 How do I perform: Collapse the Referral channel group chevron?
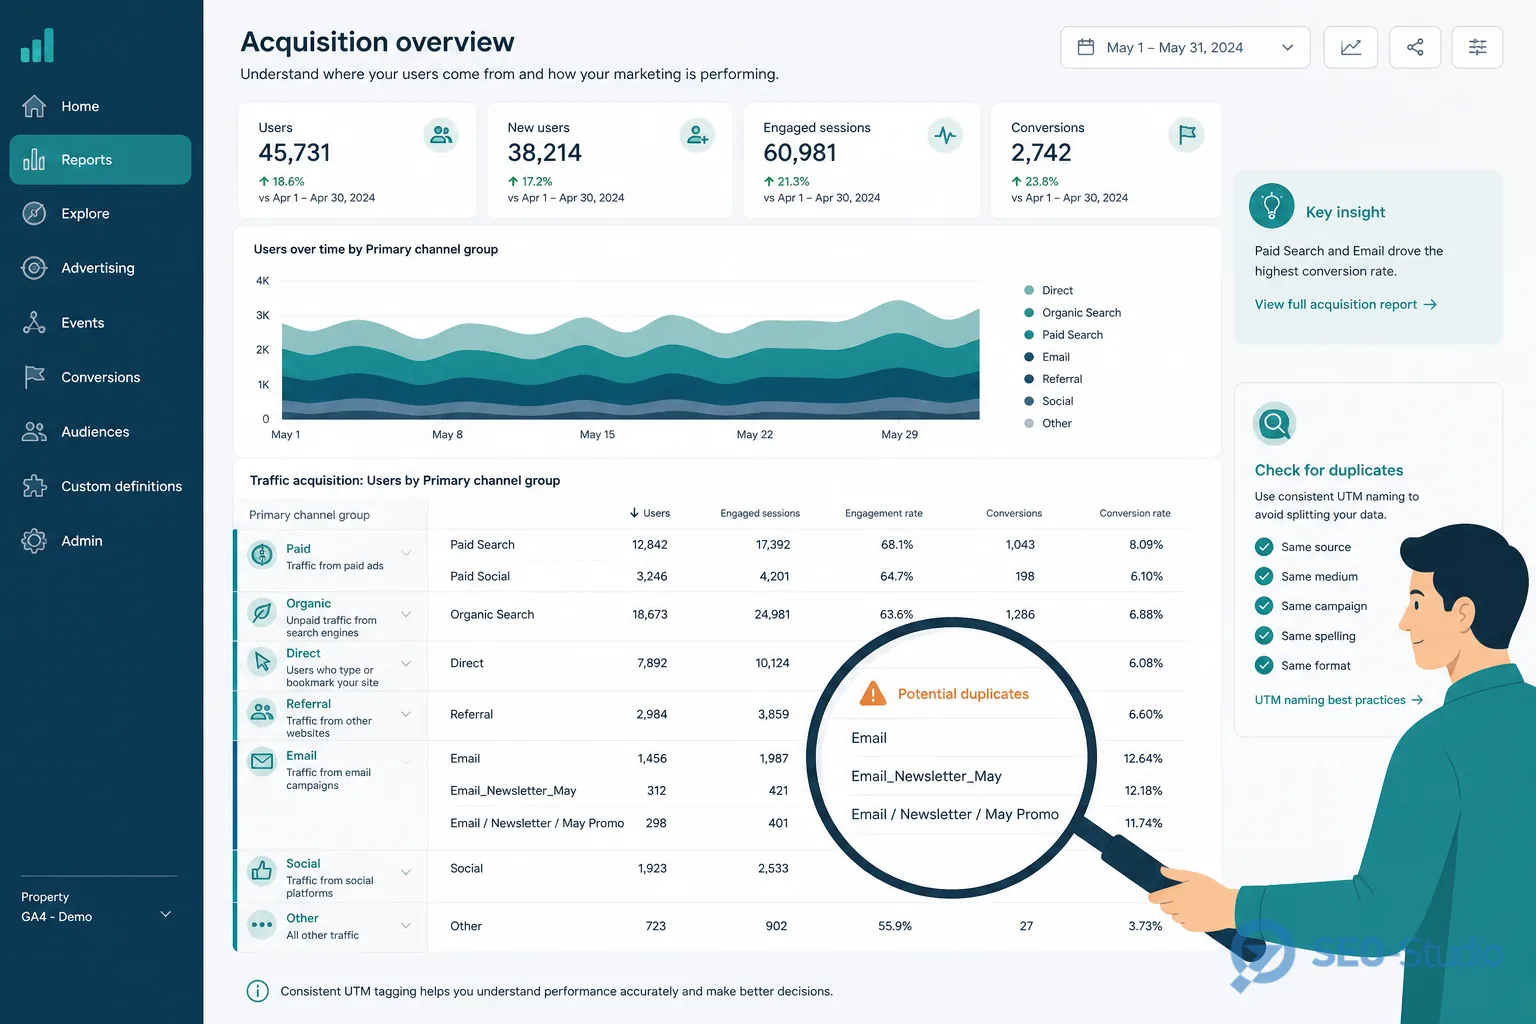[x=406, y=714]
